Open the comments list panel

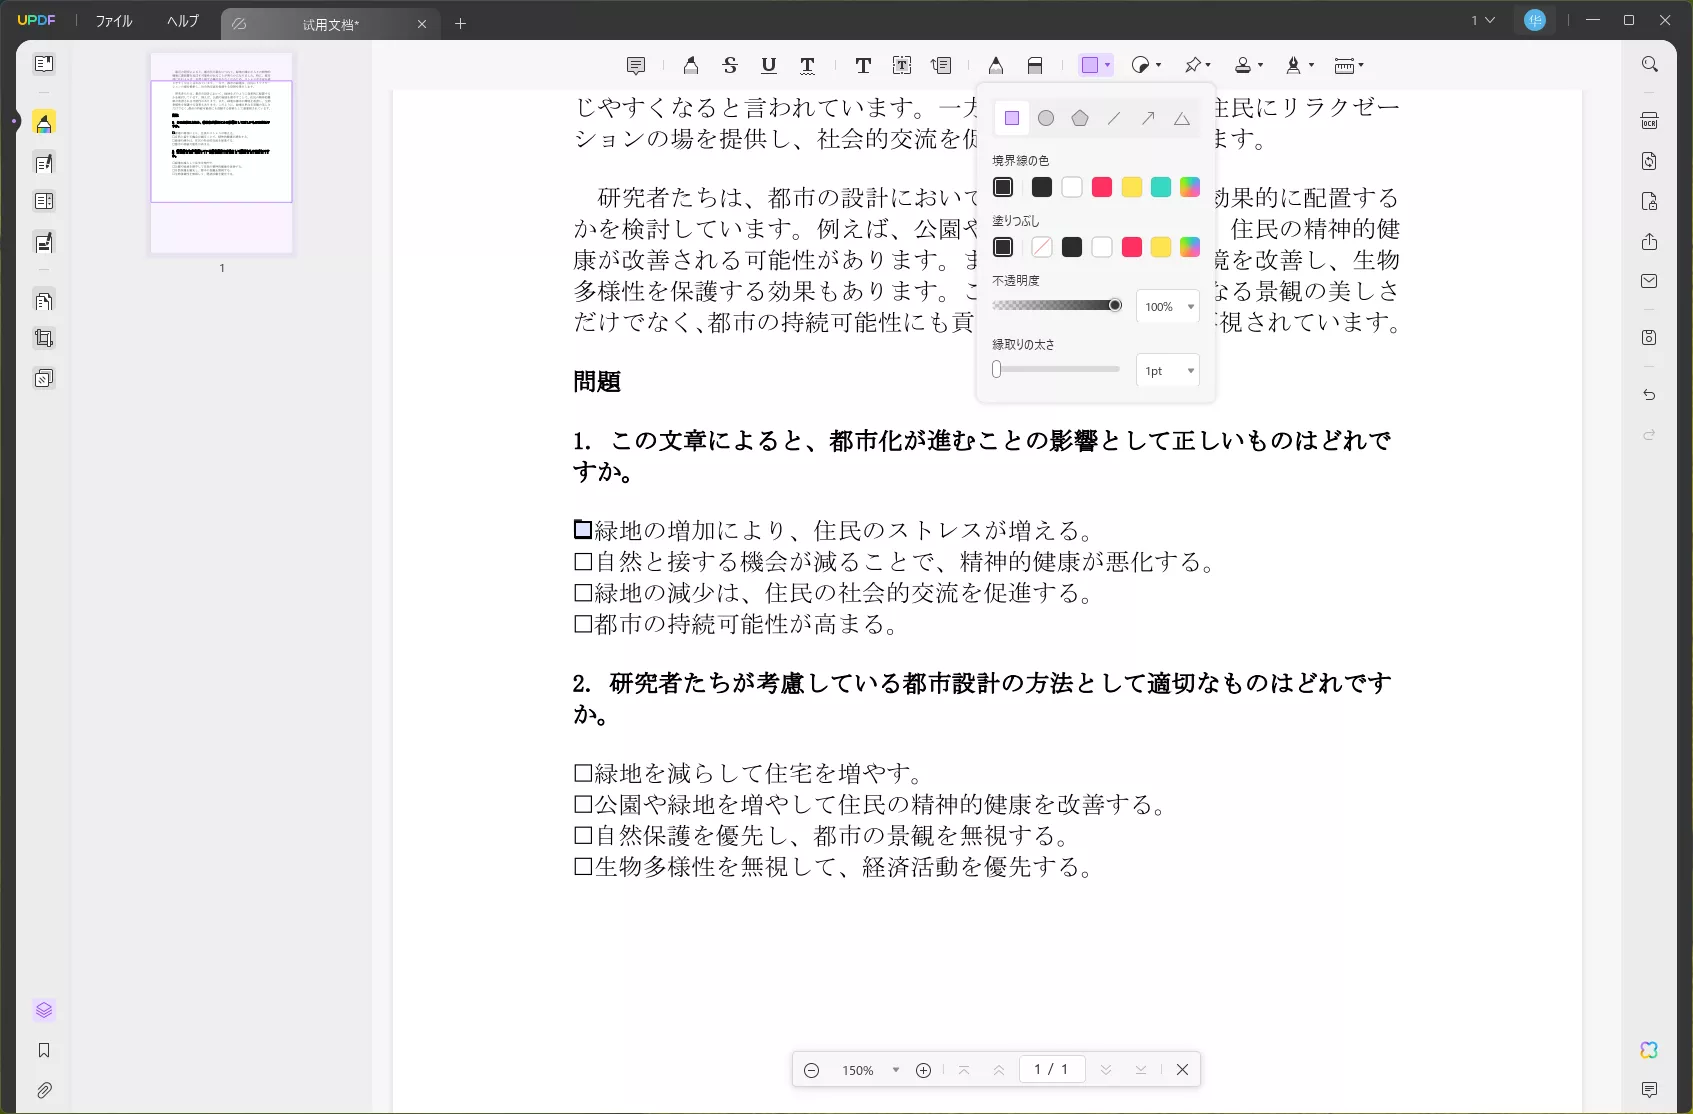point(1650,1090)
